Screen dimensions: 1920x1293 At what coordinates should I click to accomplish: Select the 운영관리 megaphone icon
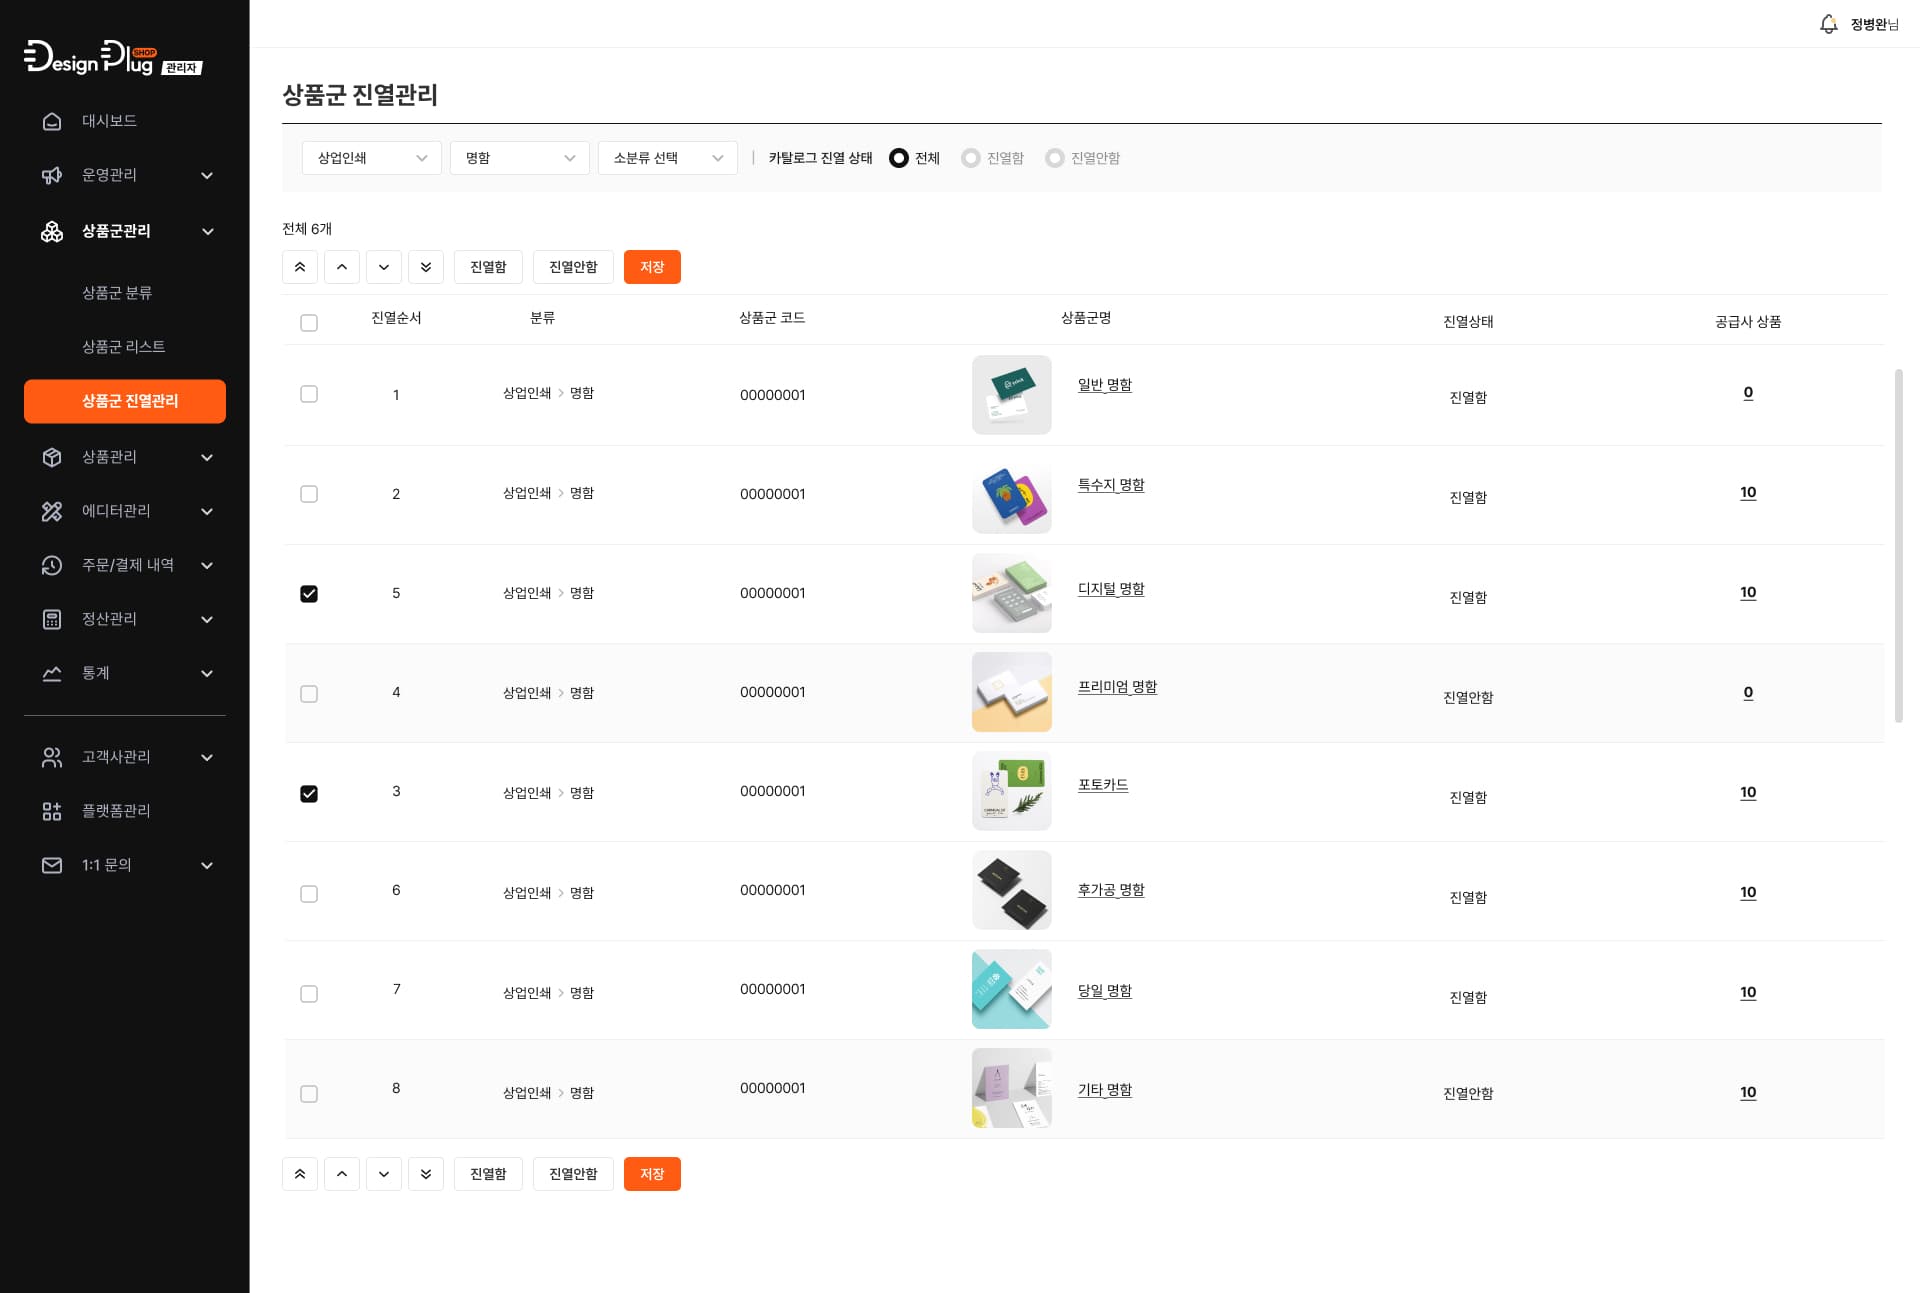(52, 175)
